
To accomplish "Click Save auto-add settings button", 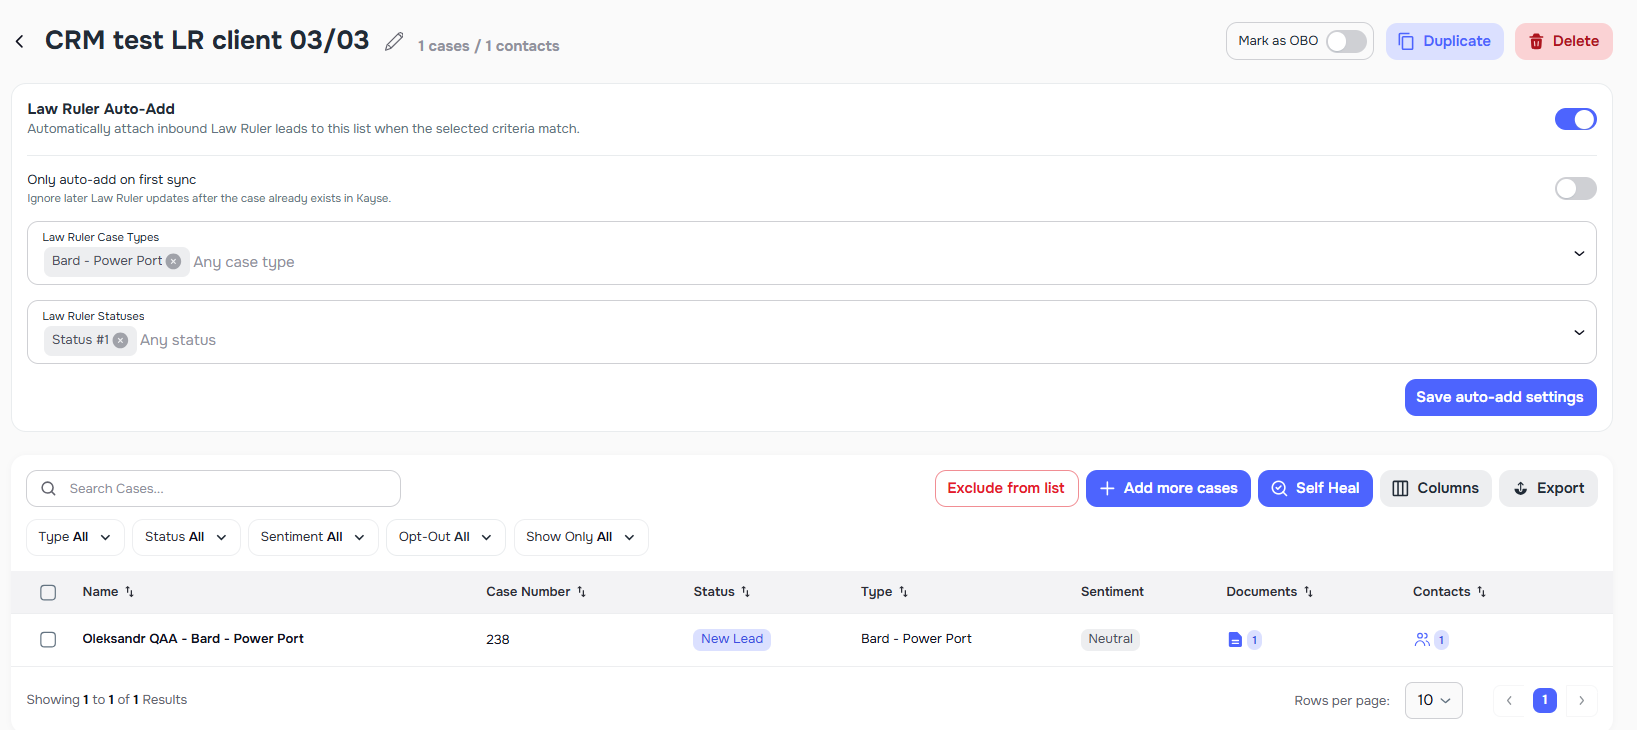I will (1499, 397).
